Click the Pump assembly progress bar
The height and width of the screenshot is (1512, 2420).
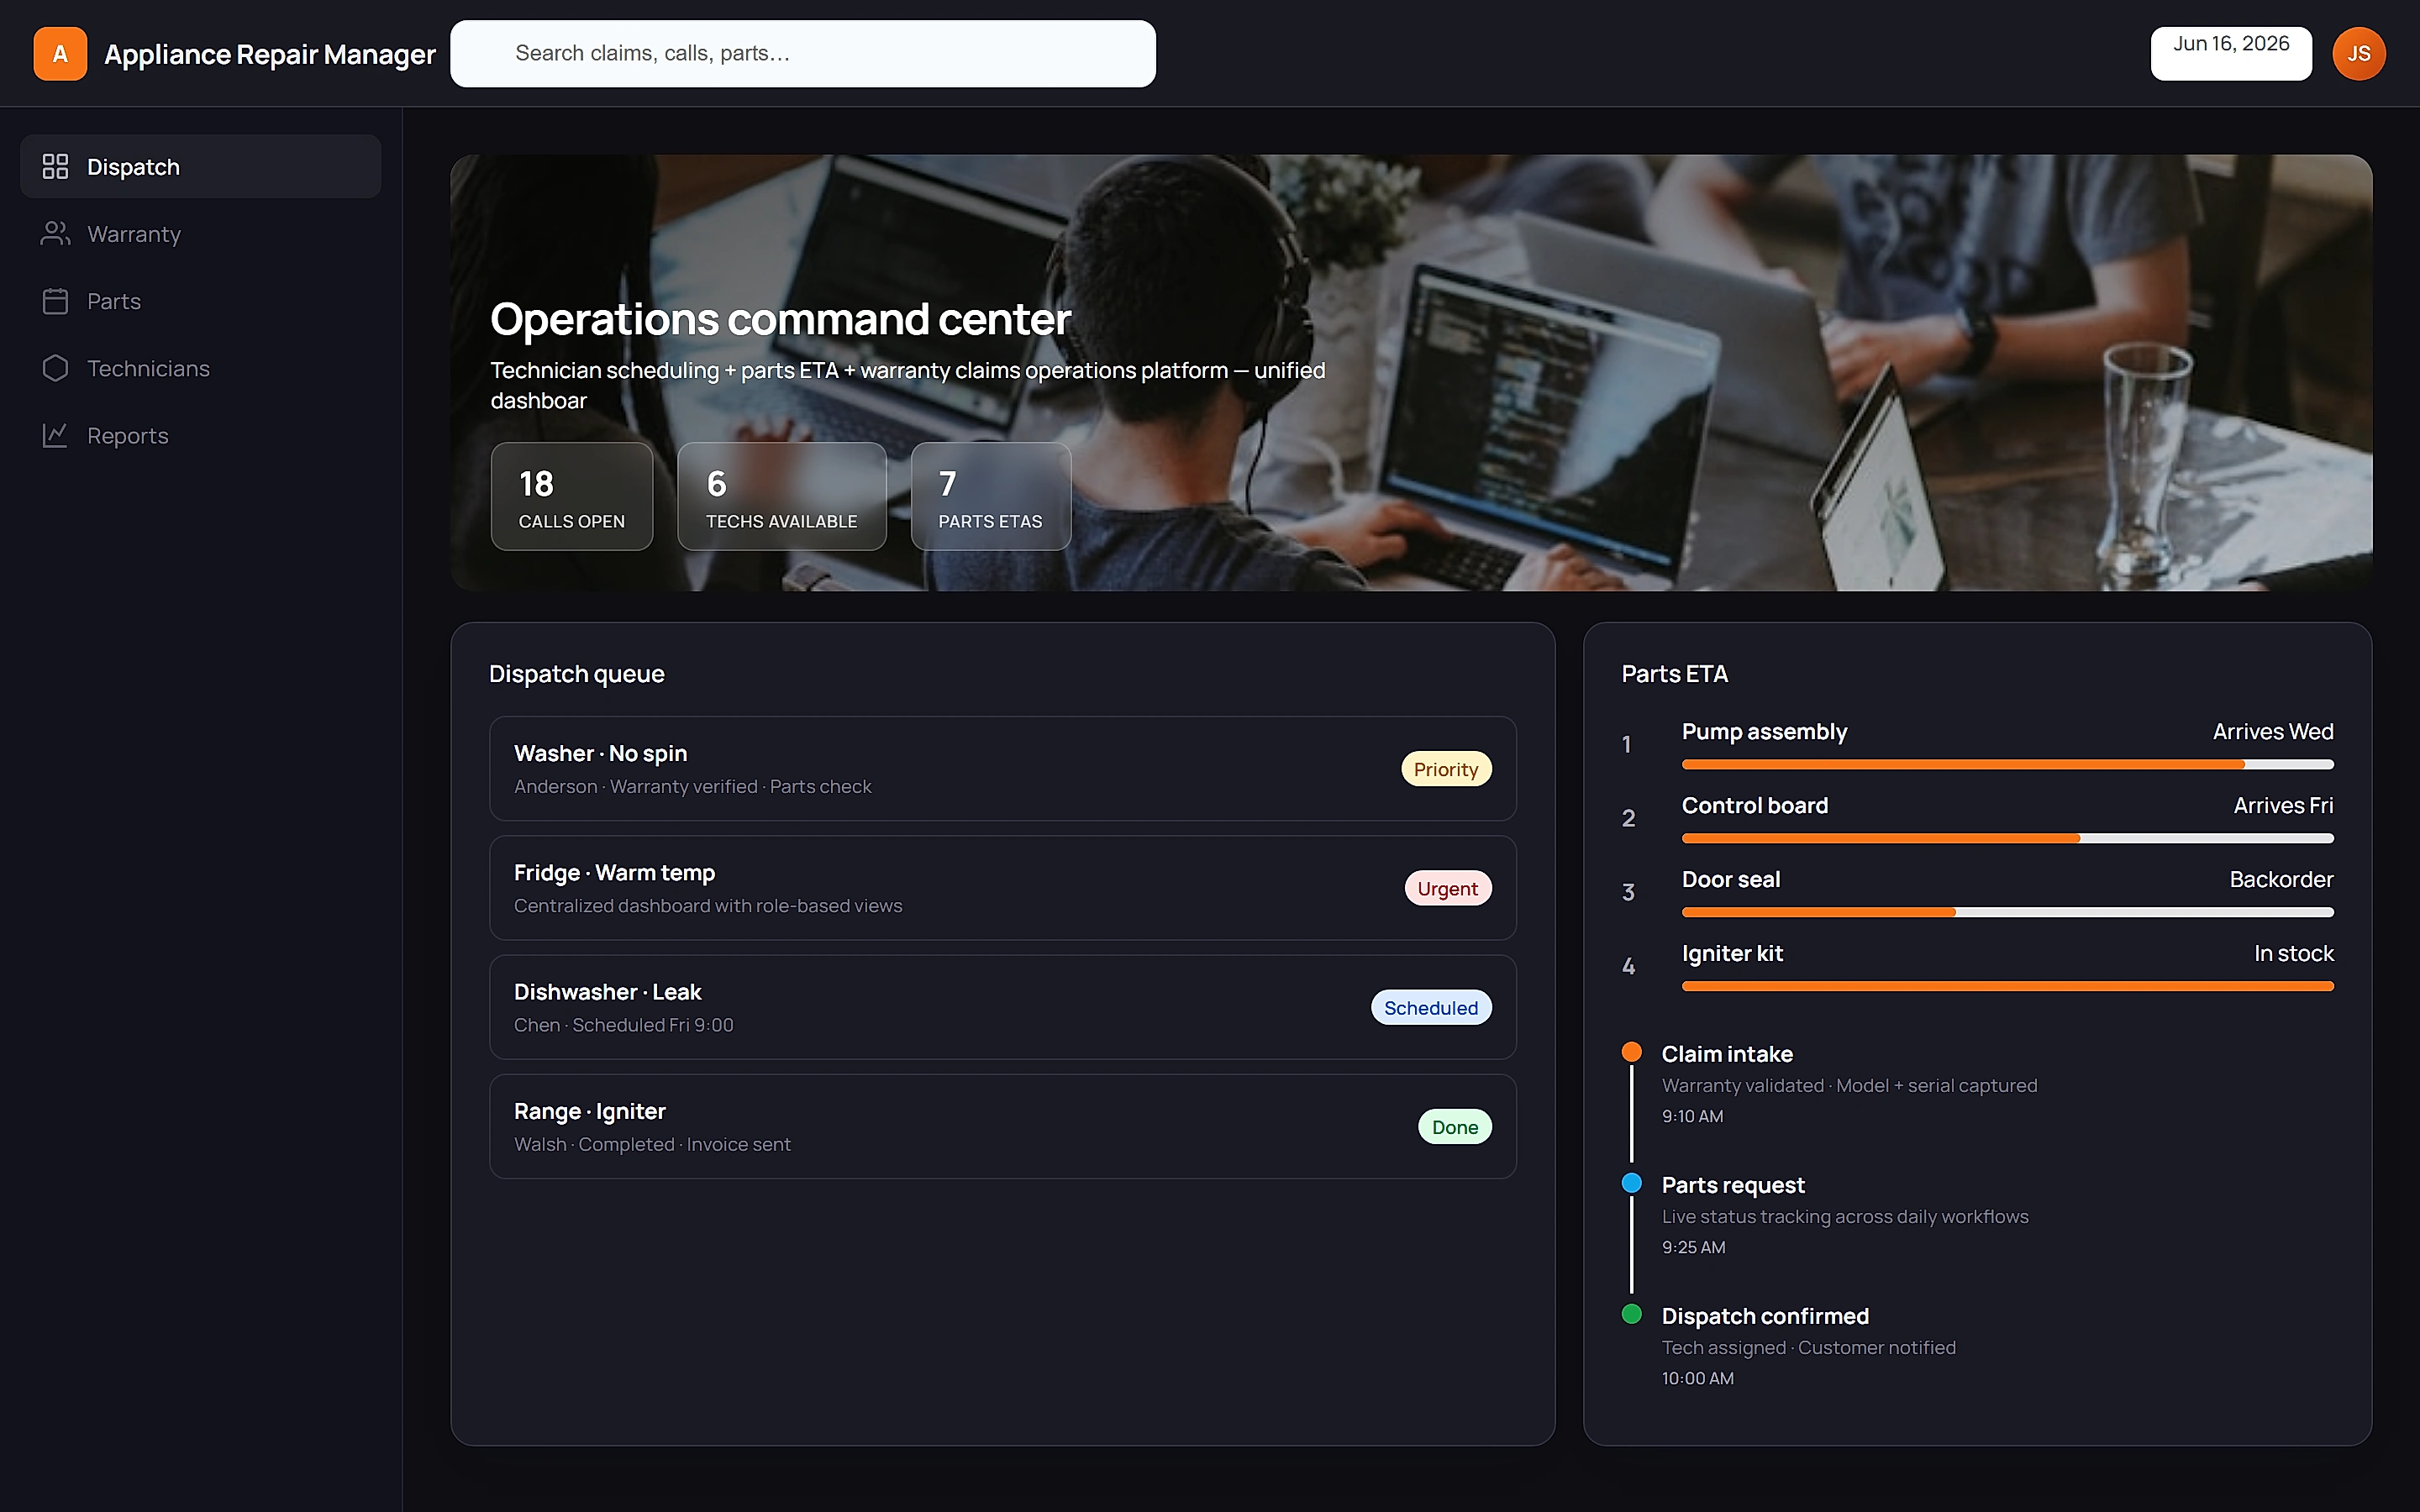2007,764
